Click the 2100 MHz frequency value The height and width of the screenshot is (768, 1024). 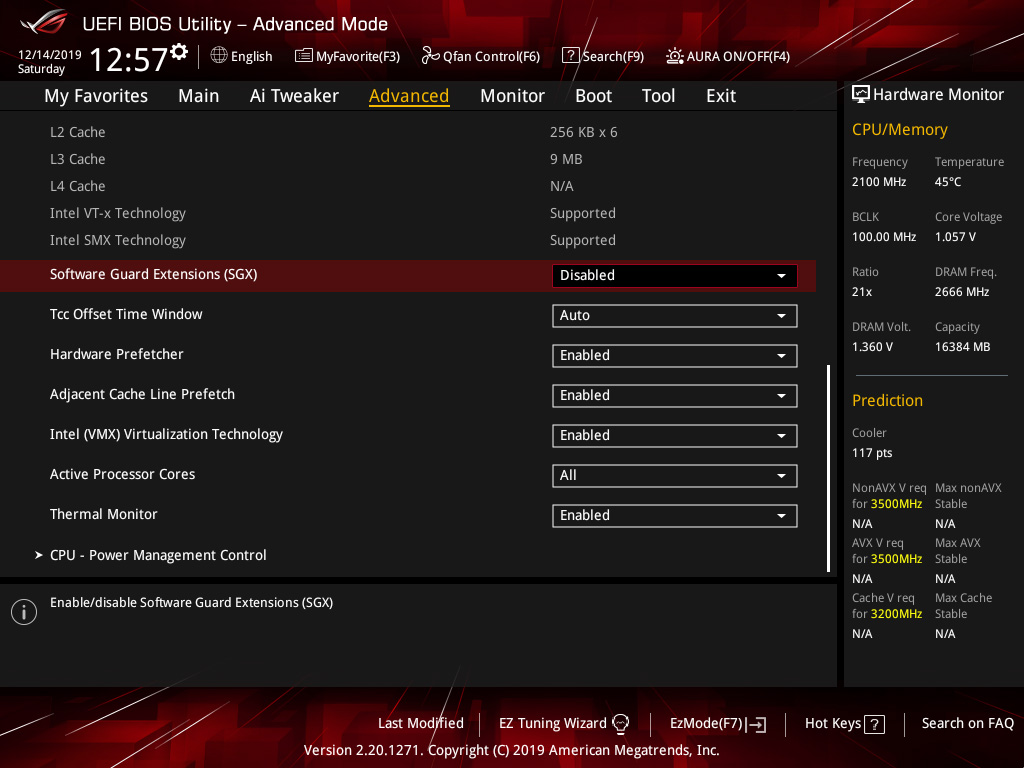pos(878,182)
